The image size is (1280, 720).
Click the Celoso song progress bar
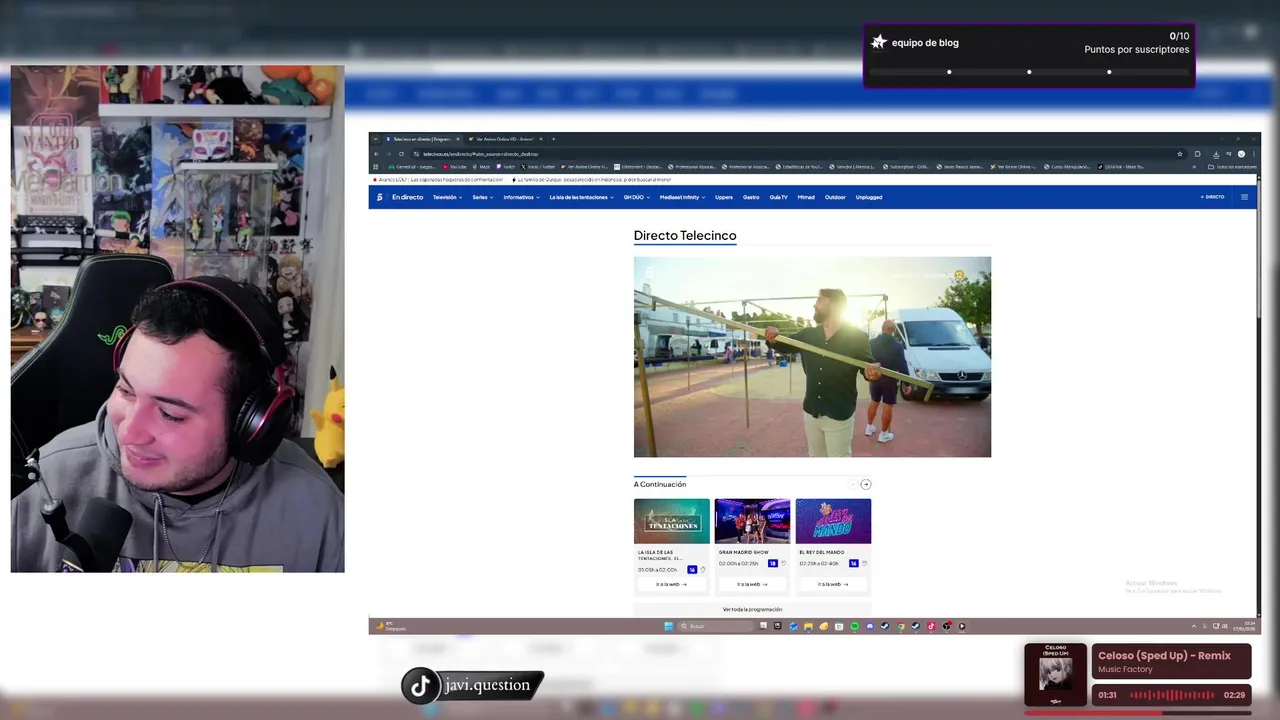point(1138,713)
